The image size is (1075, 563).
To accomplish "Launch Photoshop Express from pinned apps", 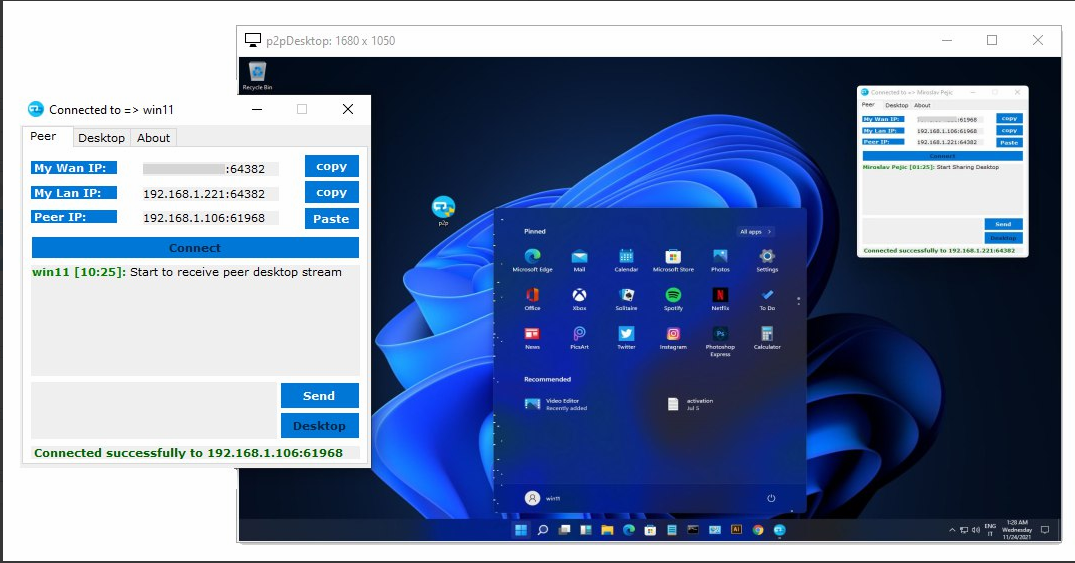I will 720,334.
